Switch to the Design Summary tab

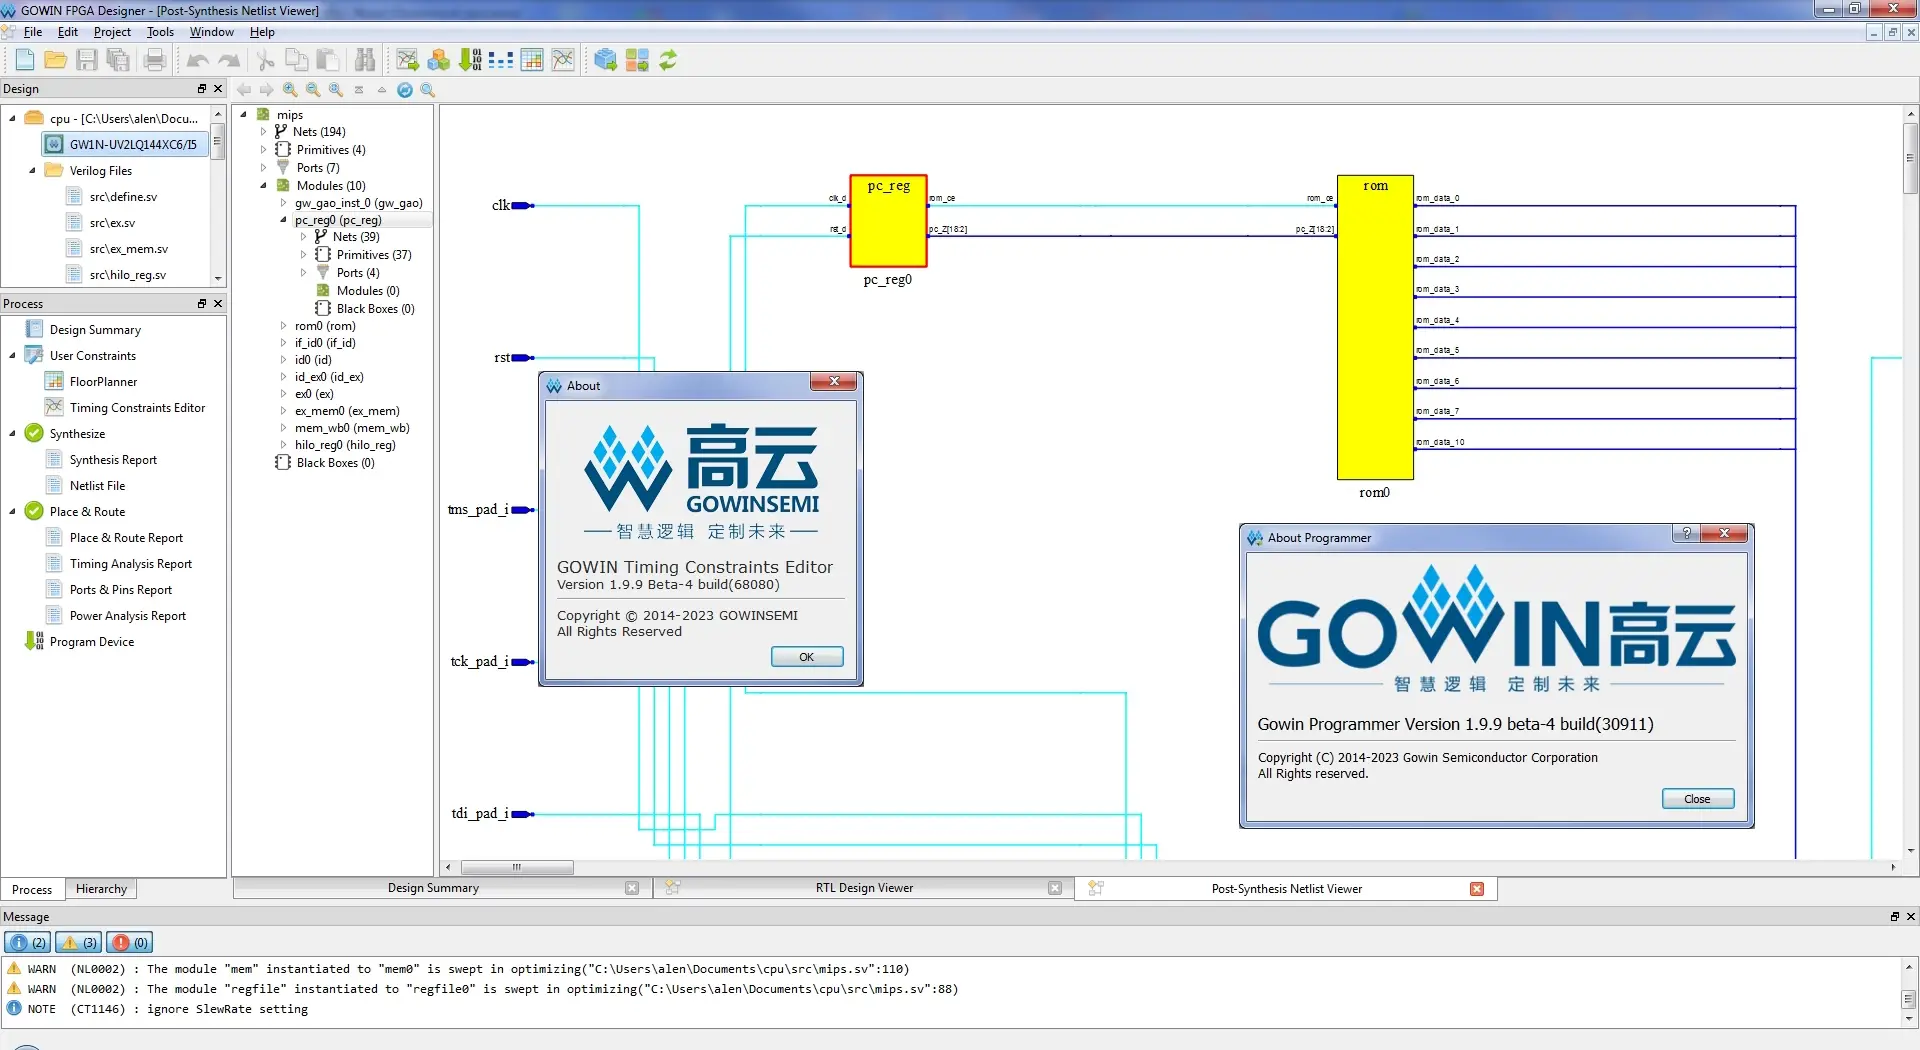[x=433, y=888]
